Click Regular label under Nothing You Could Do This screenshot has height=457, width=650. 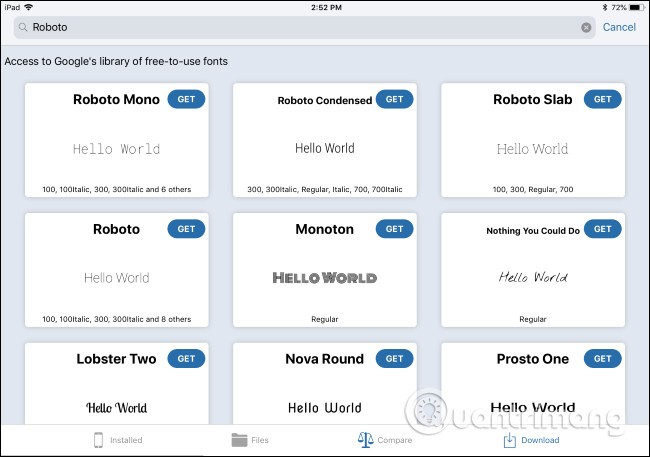[x=533, y=319]
